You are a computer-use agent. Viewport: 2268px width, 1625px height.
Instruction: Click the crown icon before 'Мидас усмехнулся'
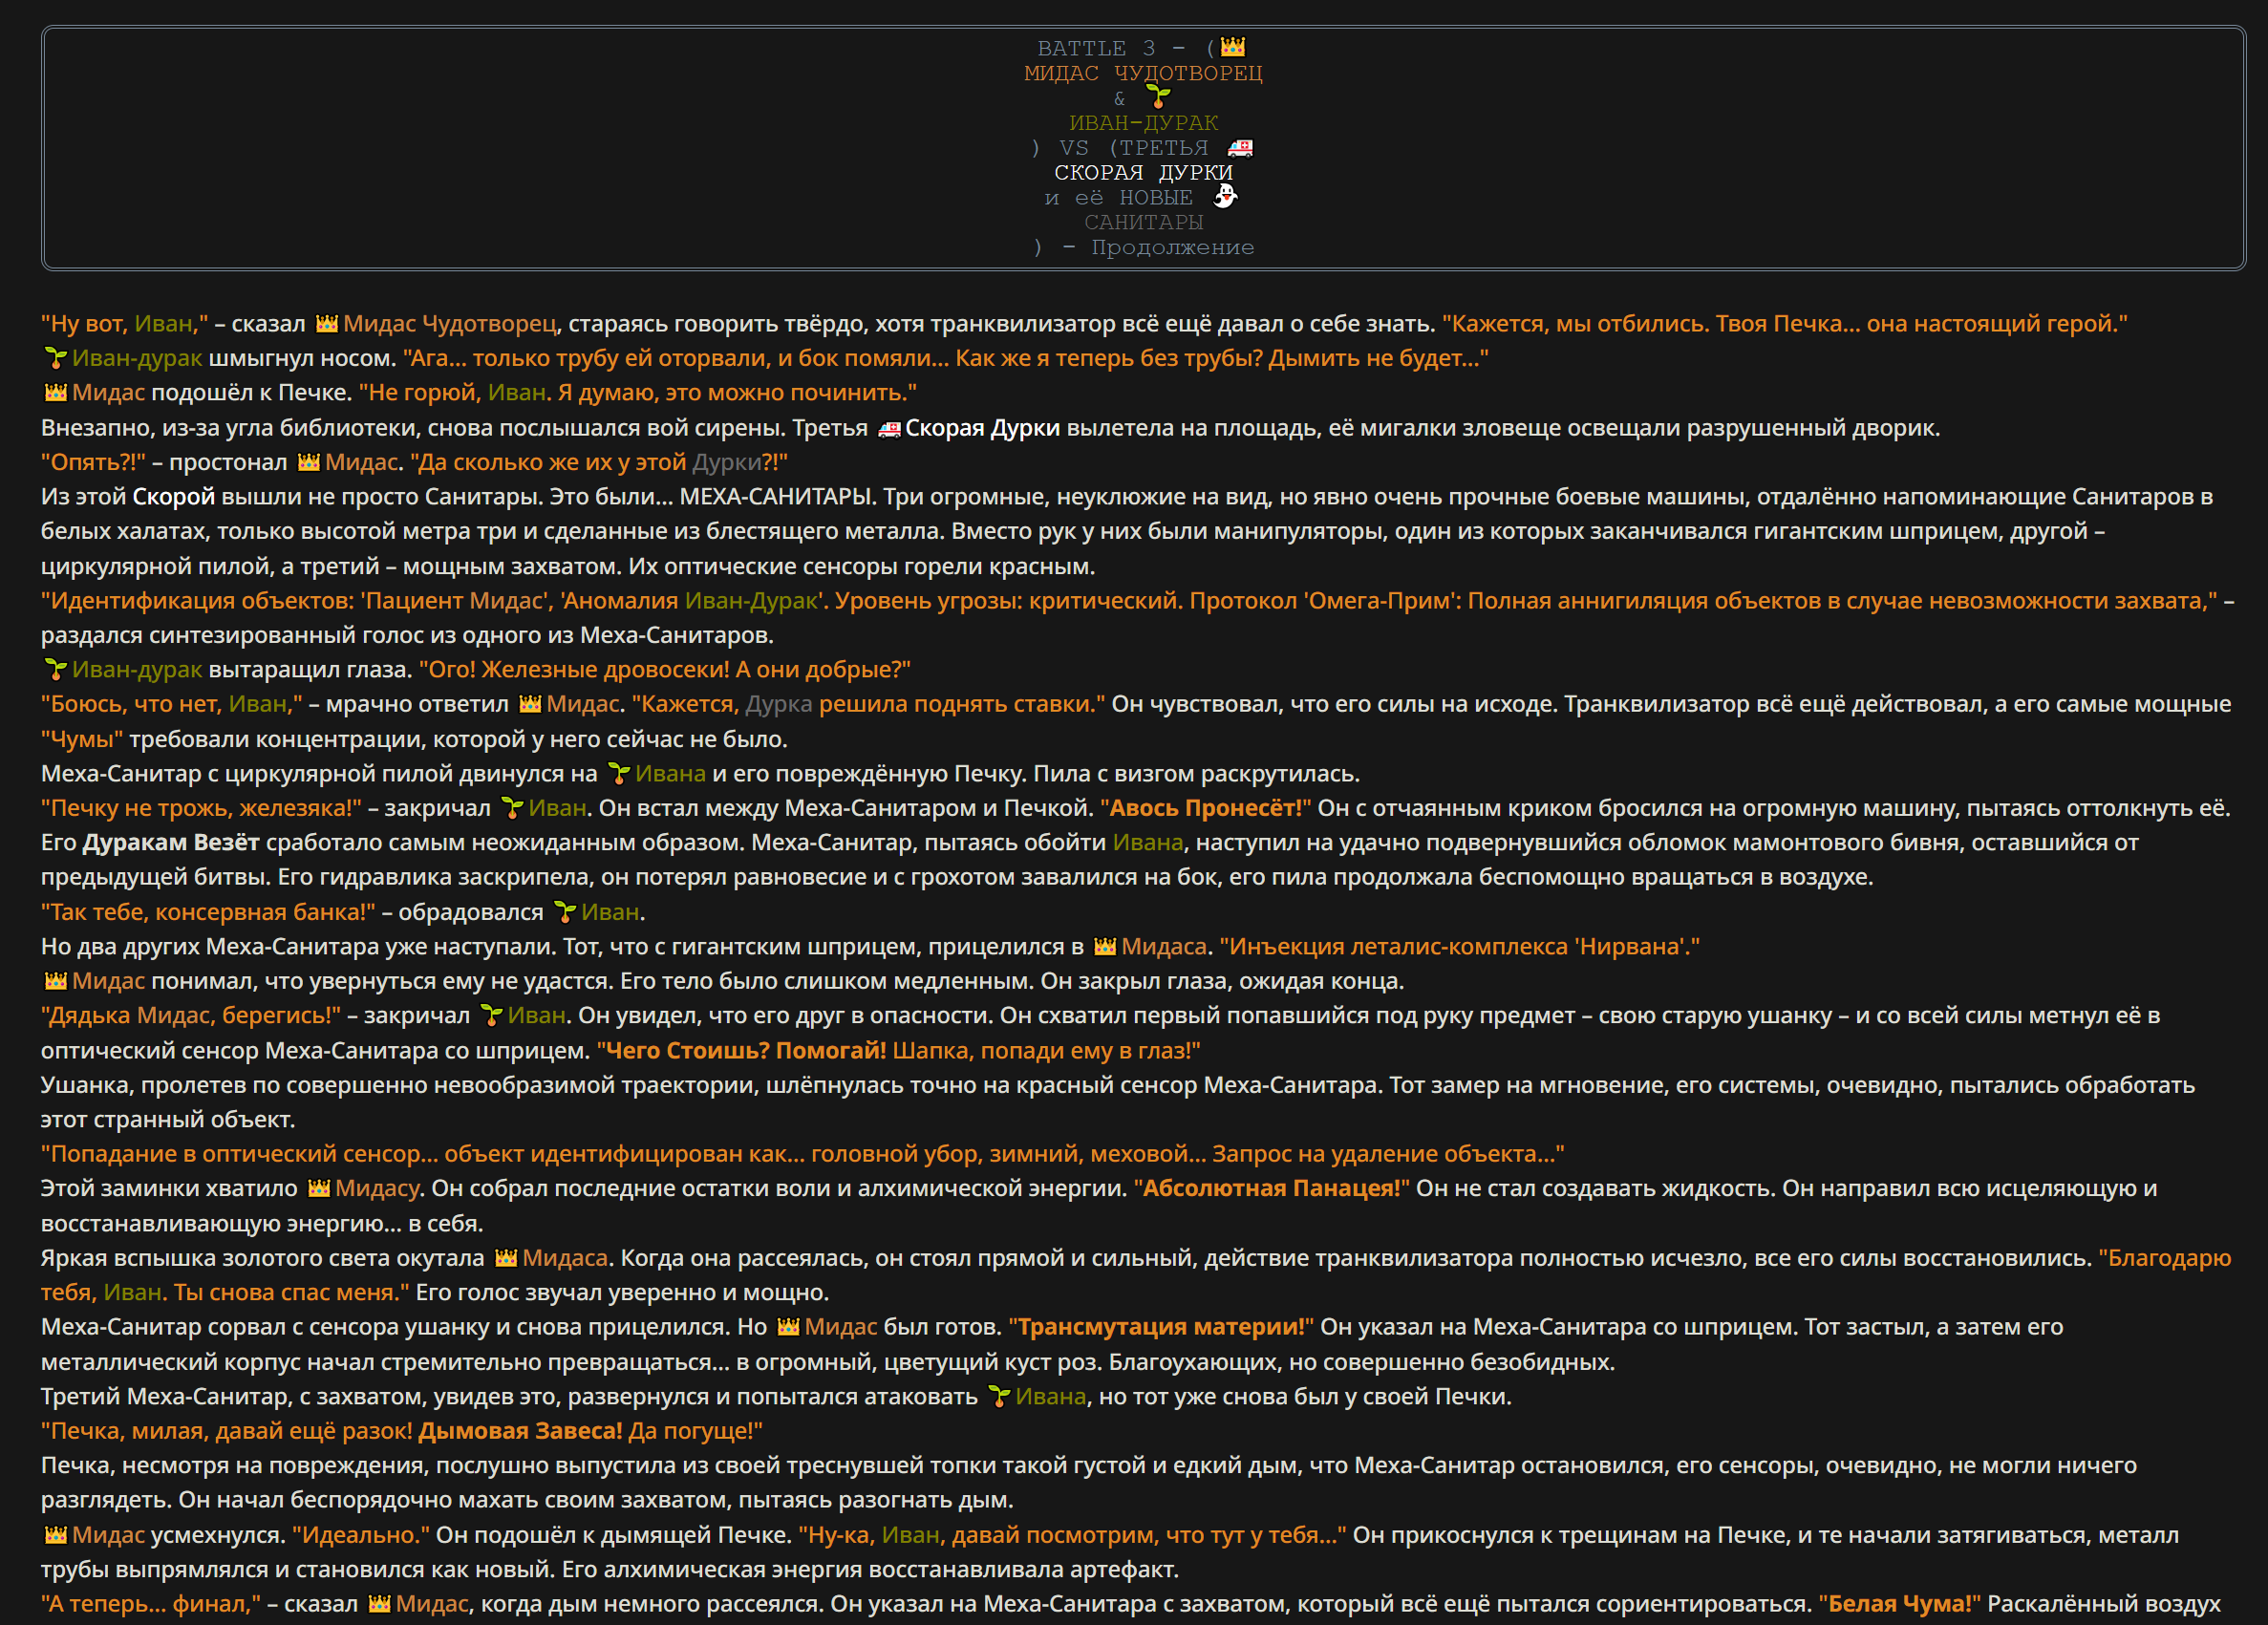coord(56,1535)
